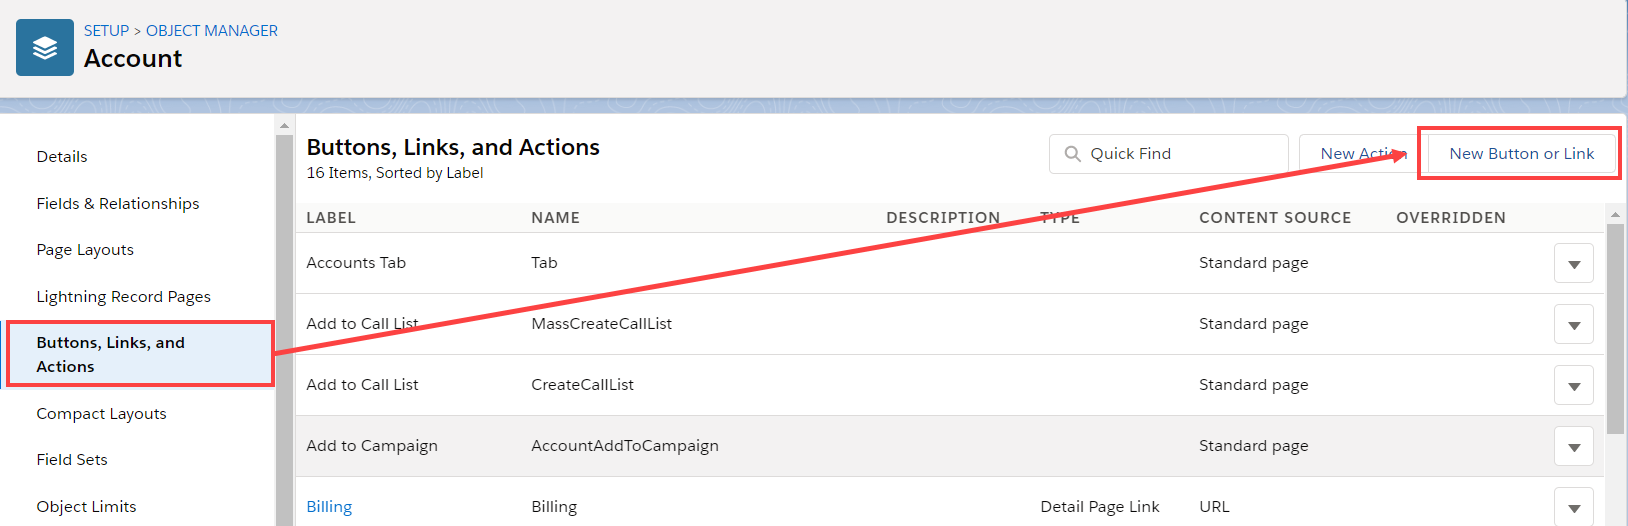Navigate to the Object Manager breadcrumb

pyautogui.click(x=212, y=31)
